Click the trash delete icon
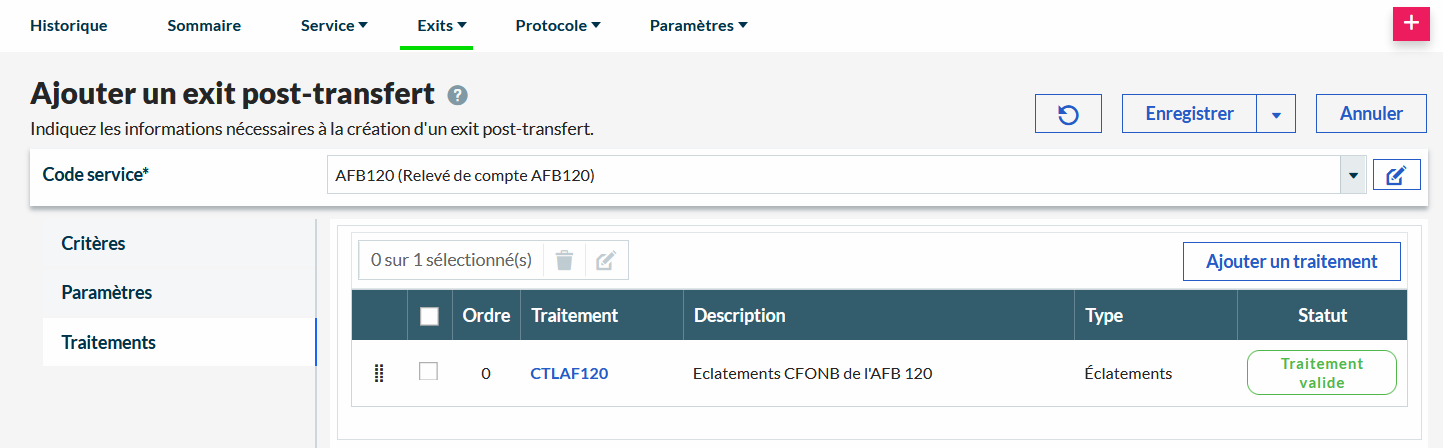The height and width of the screenshot is (448, 1443). tap(564, 261)
